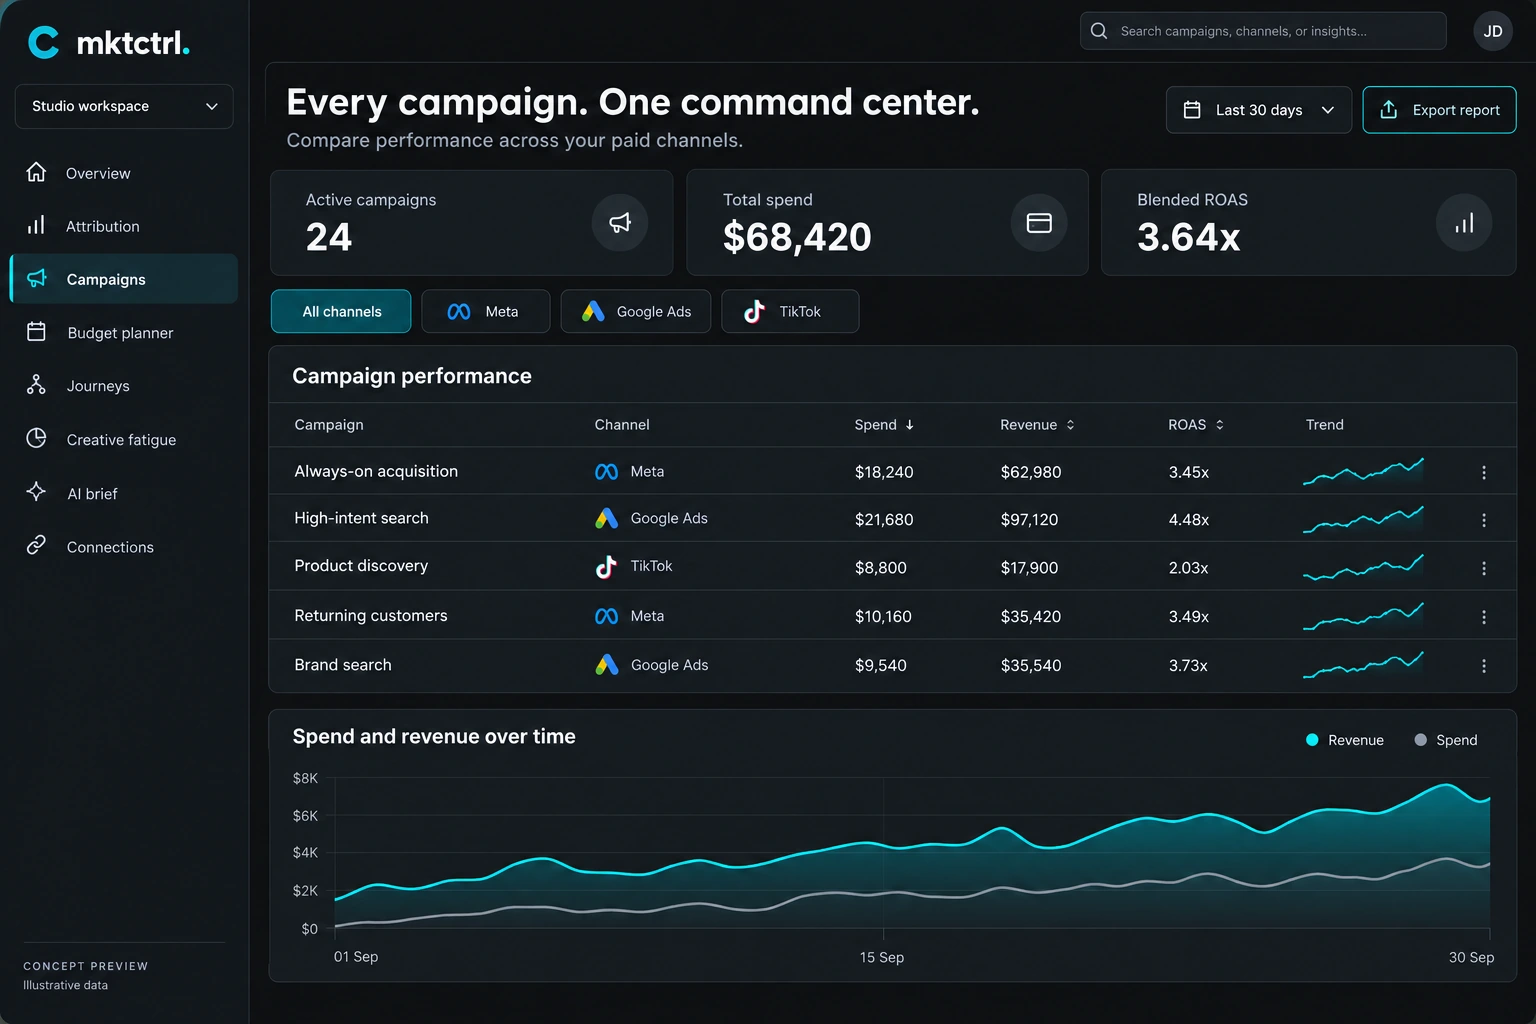This screenshot has width=1536, height=1024.
Task: Open row menu for Returning customers
Action: coord(1484,617)
